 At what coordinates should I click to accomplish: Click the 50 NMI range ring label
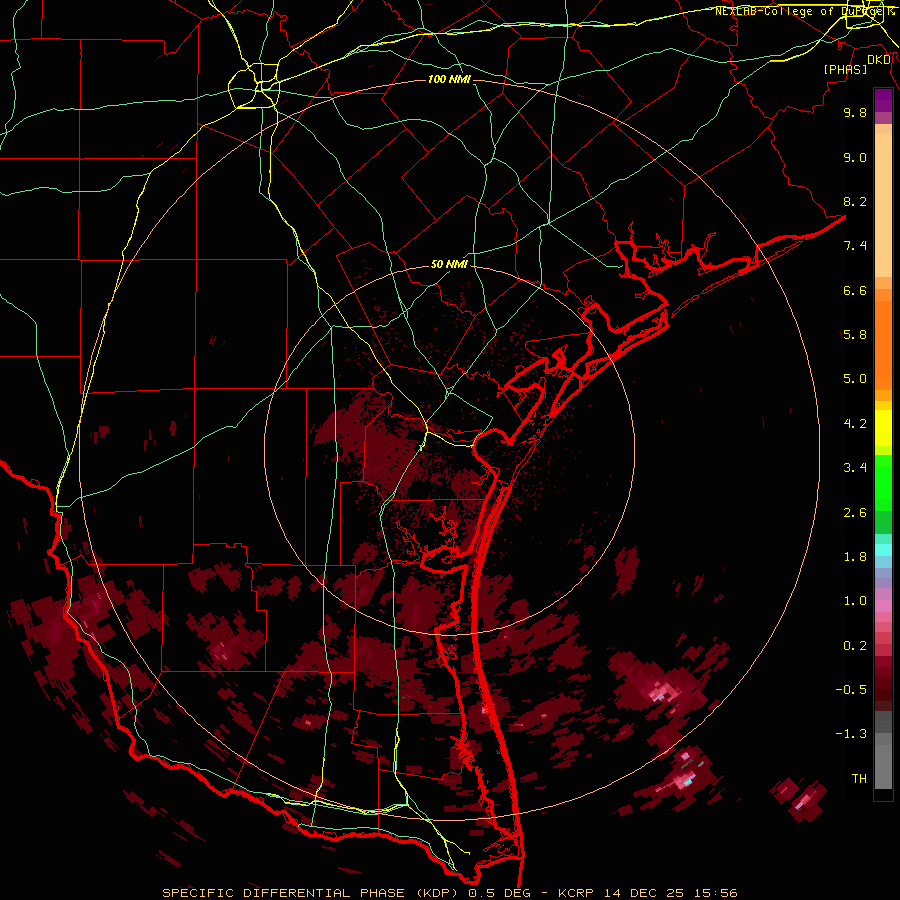pos(449,264)
